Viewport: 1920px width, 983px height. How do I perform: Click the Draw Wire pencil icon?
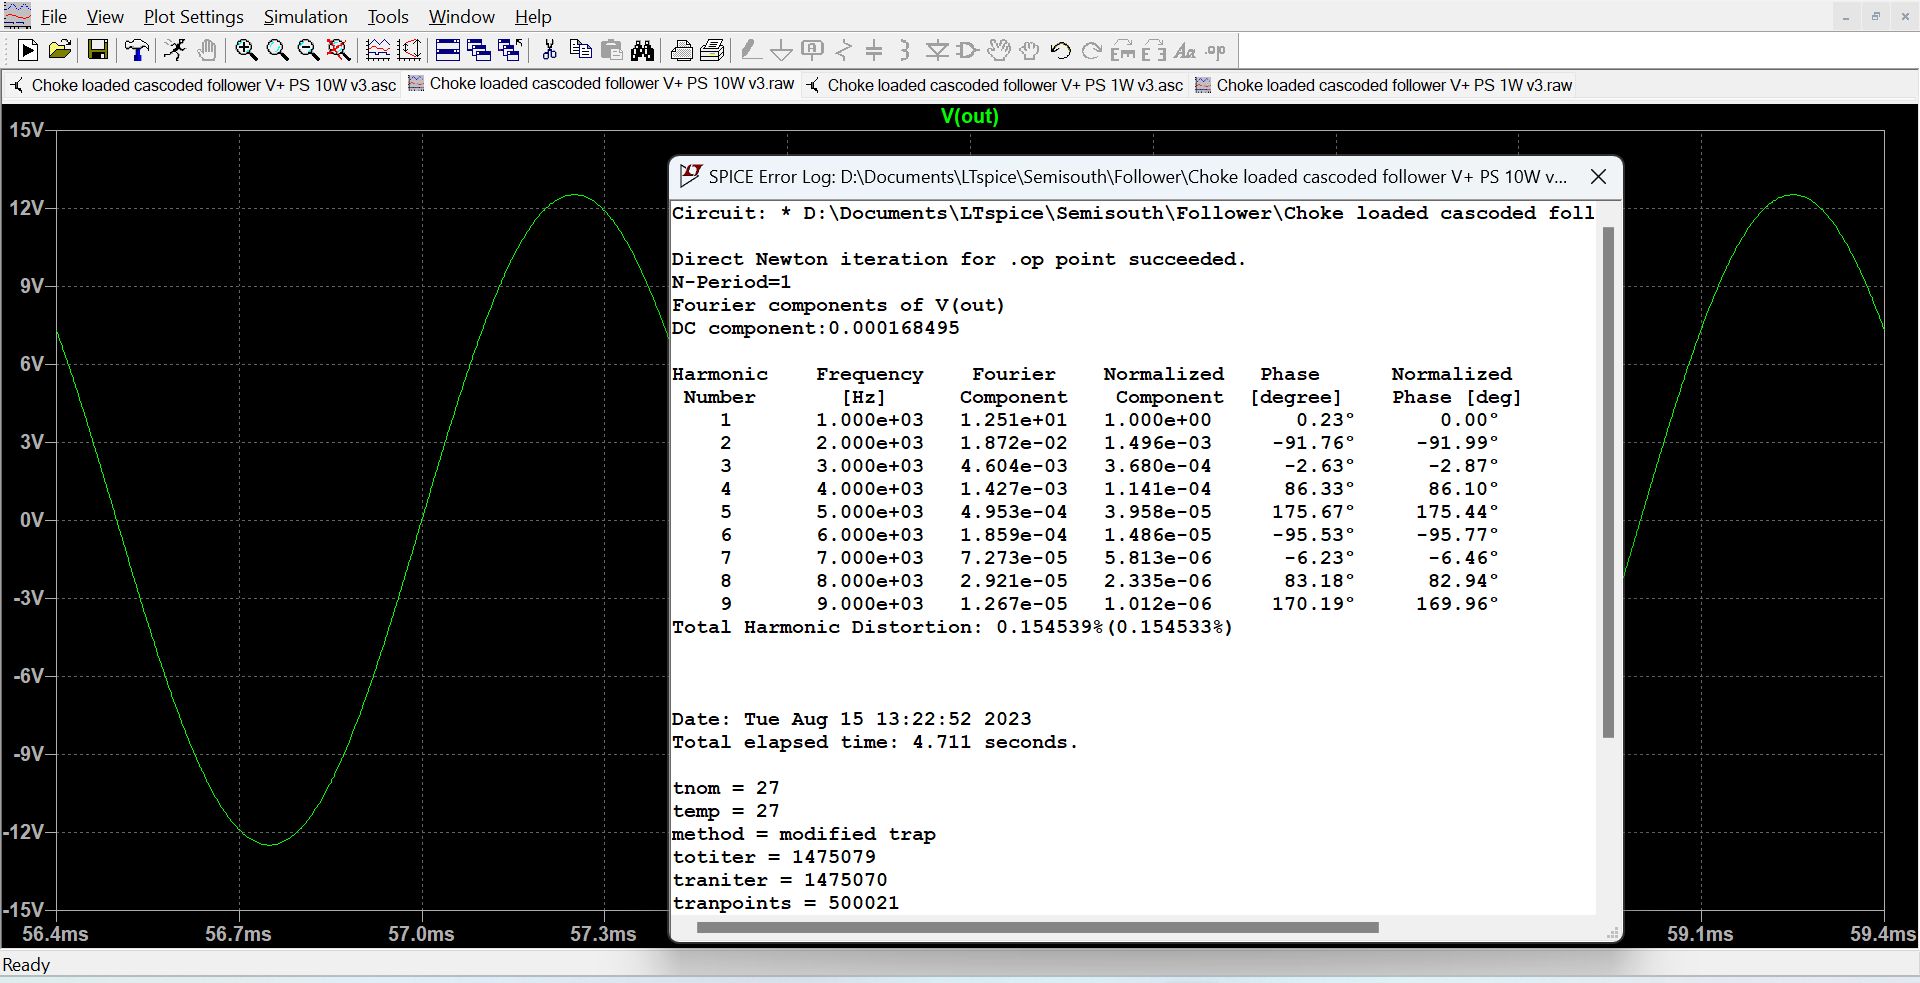[751, 50]
